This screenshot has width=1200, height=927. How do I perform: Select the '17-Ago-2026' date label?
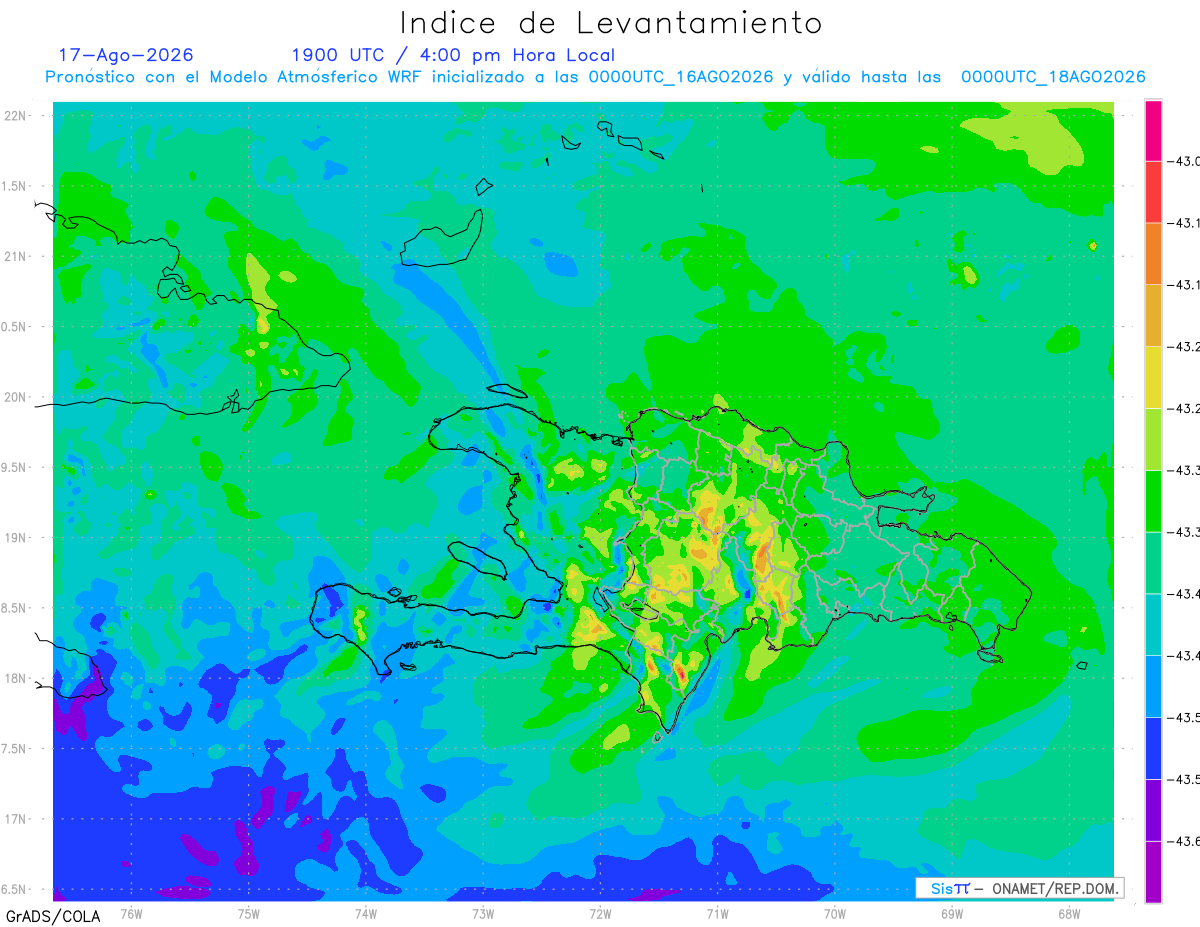126,55
